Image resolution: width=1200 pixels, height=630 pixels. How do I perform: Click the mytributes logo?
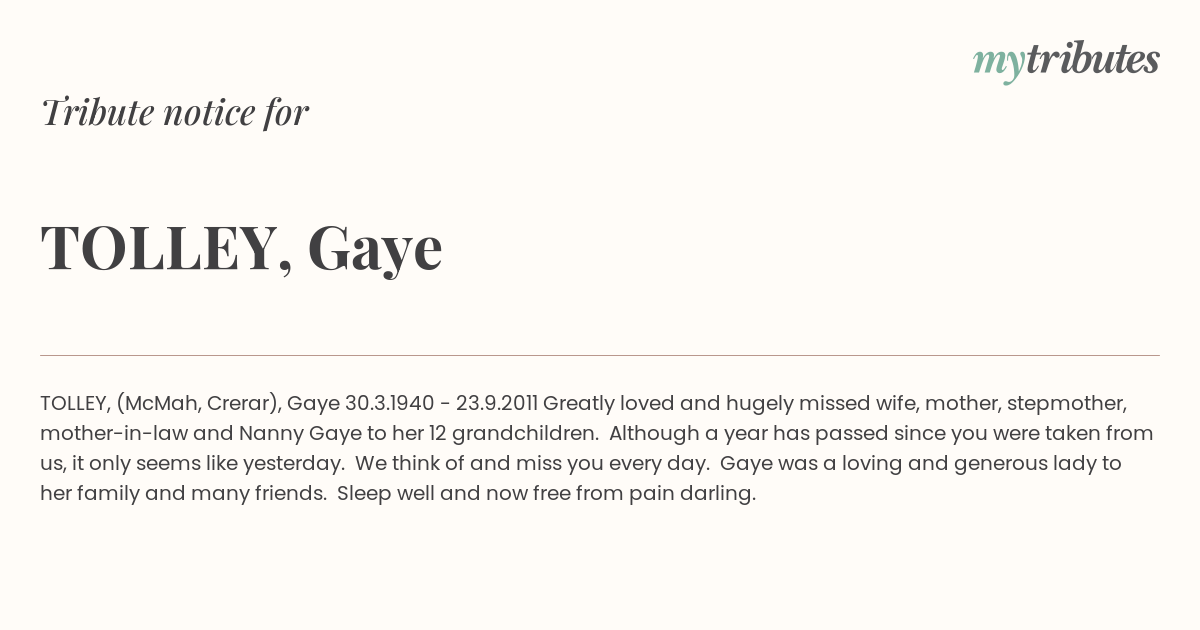click(1066, 61)
